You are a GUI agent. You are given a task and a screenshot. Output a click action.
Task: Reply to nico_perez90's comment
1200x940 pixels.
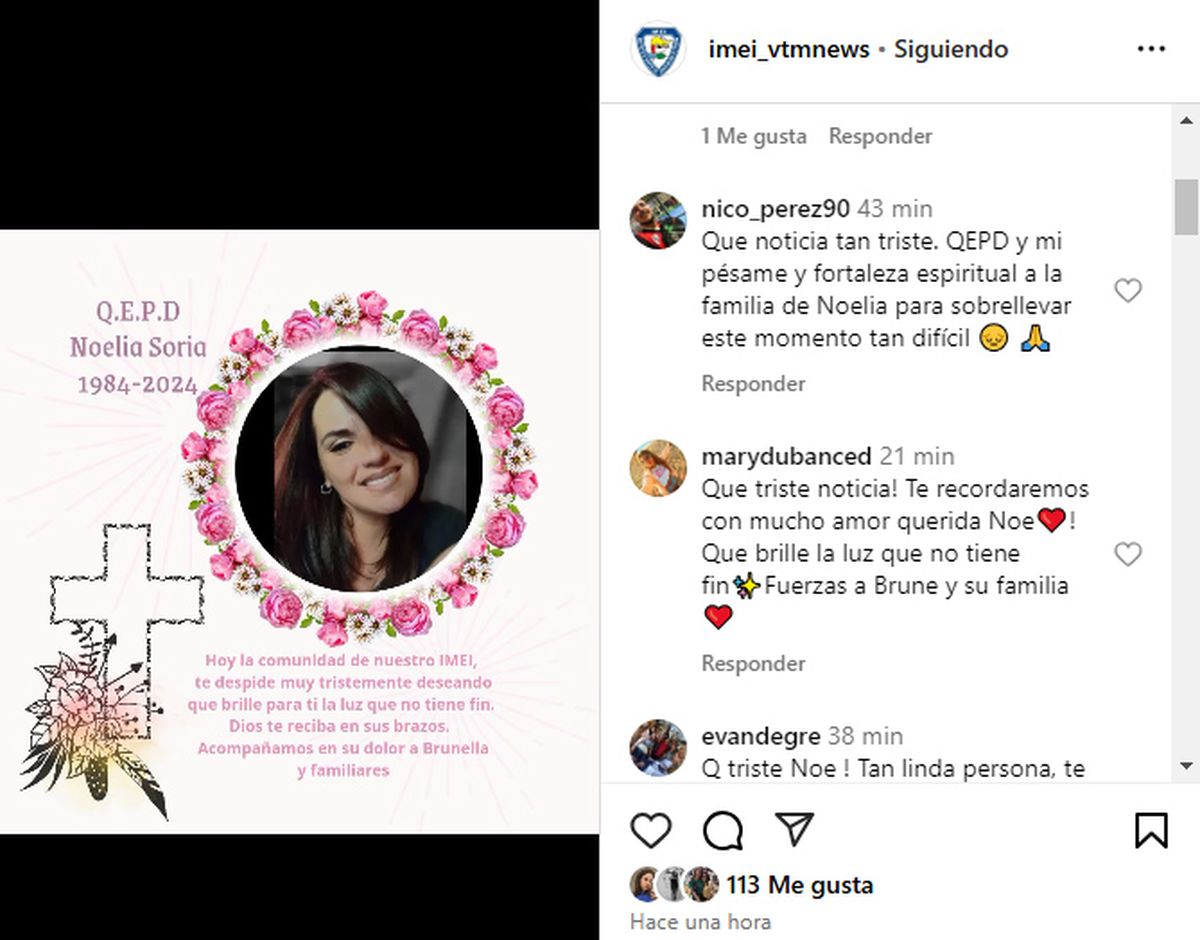coord(753,383)
